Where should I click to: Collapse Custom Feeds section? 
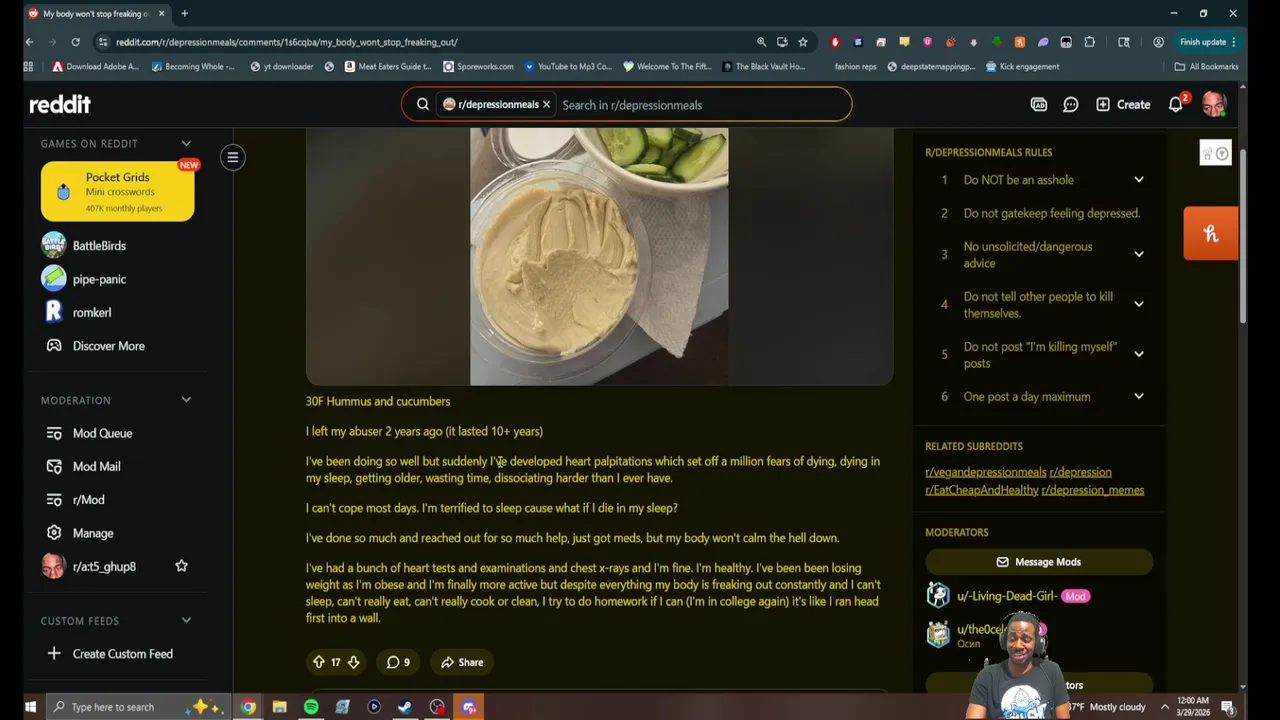(186, 621)
